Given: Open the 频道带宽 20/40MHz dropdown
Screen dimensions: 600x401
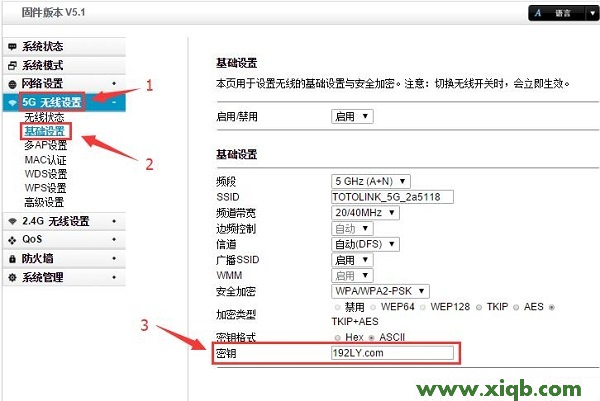Looking at the screenshot, I should click(365, 213).
